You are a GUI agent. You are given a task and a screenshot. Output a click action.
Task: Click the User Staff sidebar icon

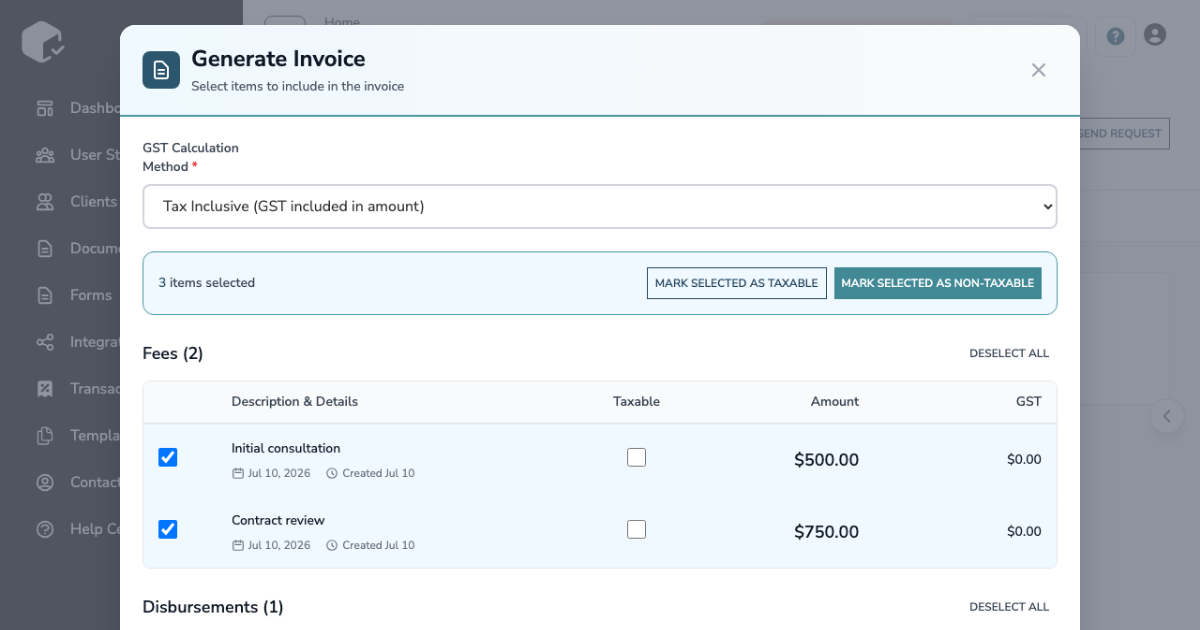click(45, 155)
